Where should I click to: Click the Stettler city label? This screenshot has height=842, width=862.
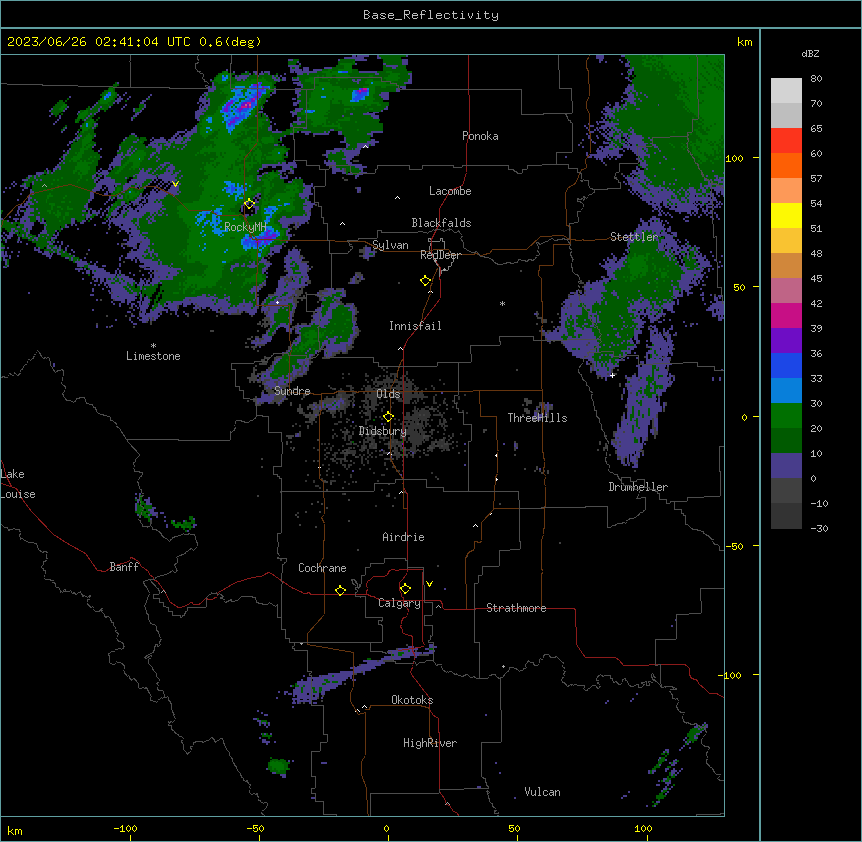pyautogui.click(x=634, y=237)
